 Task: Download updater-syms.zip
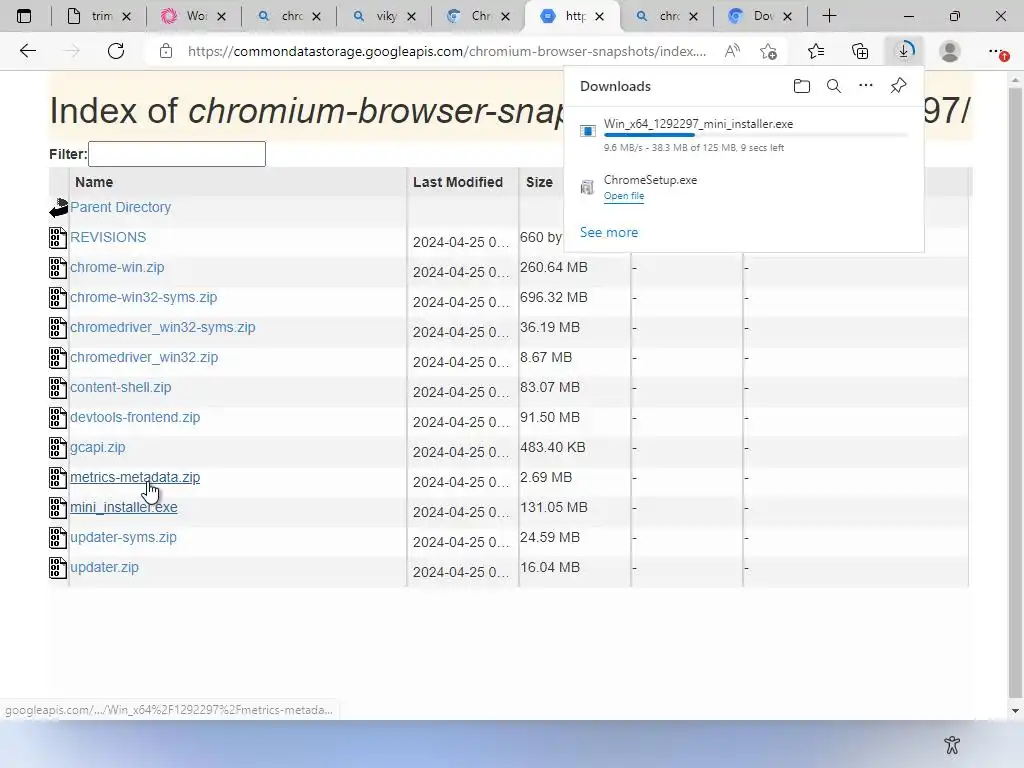pos(123,537)
